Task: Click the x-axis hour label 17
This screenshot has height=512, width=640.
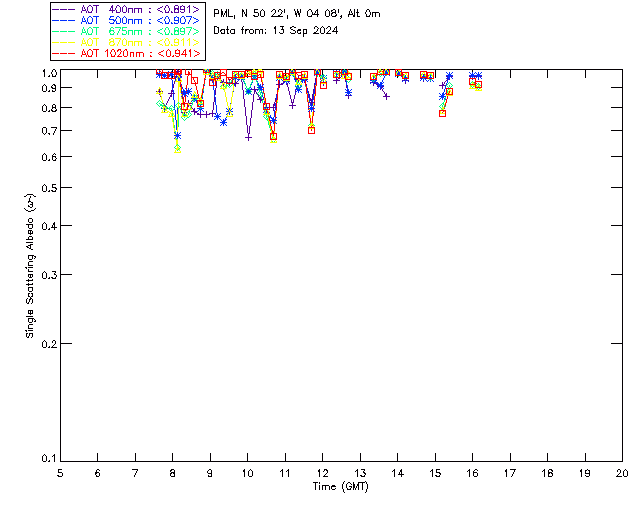Action: [x=510, y=473]
